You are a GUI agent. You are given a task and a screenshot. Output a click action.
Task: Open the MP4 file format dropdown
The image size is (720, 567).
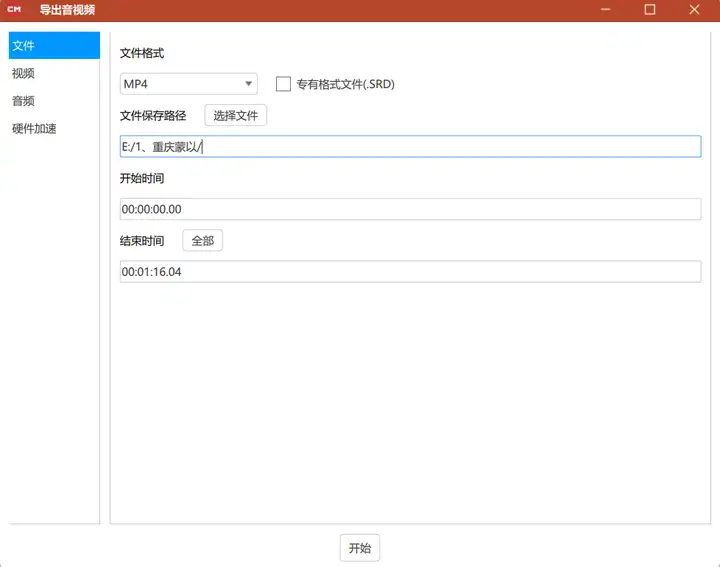[x=188, y=84]
